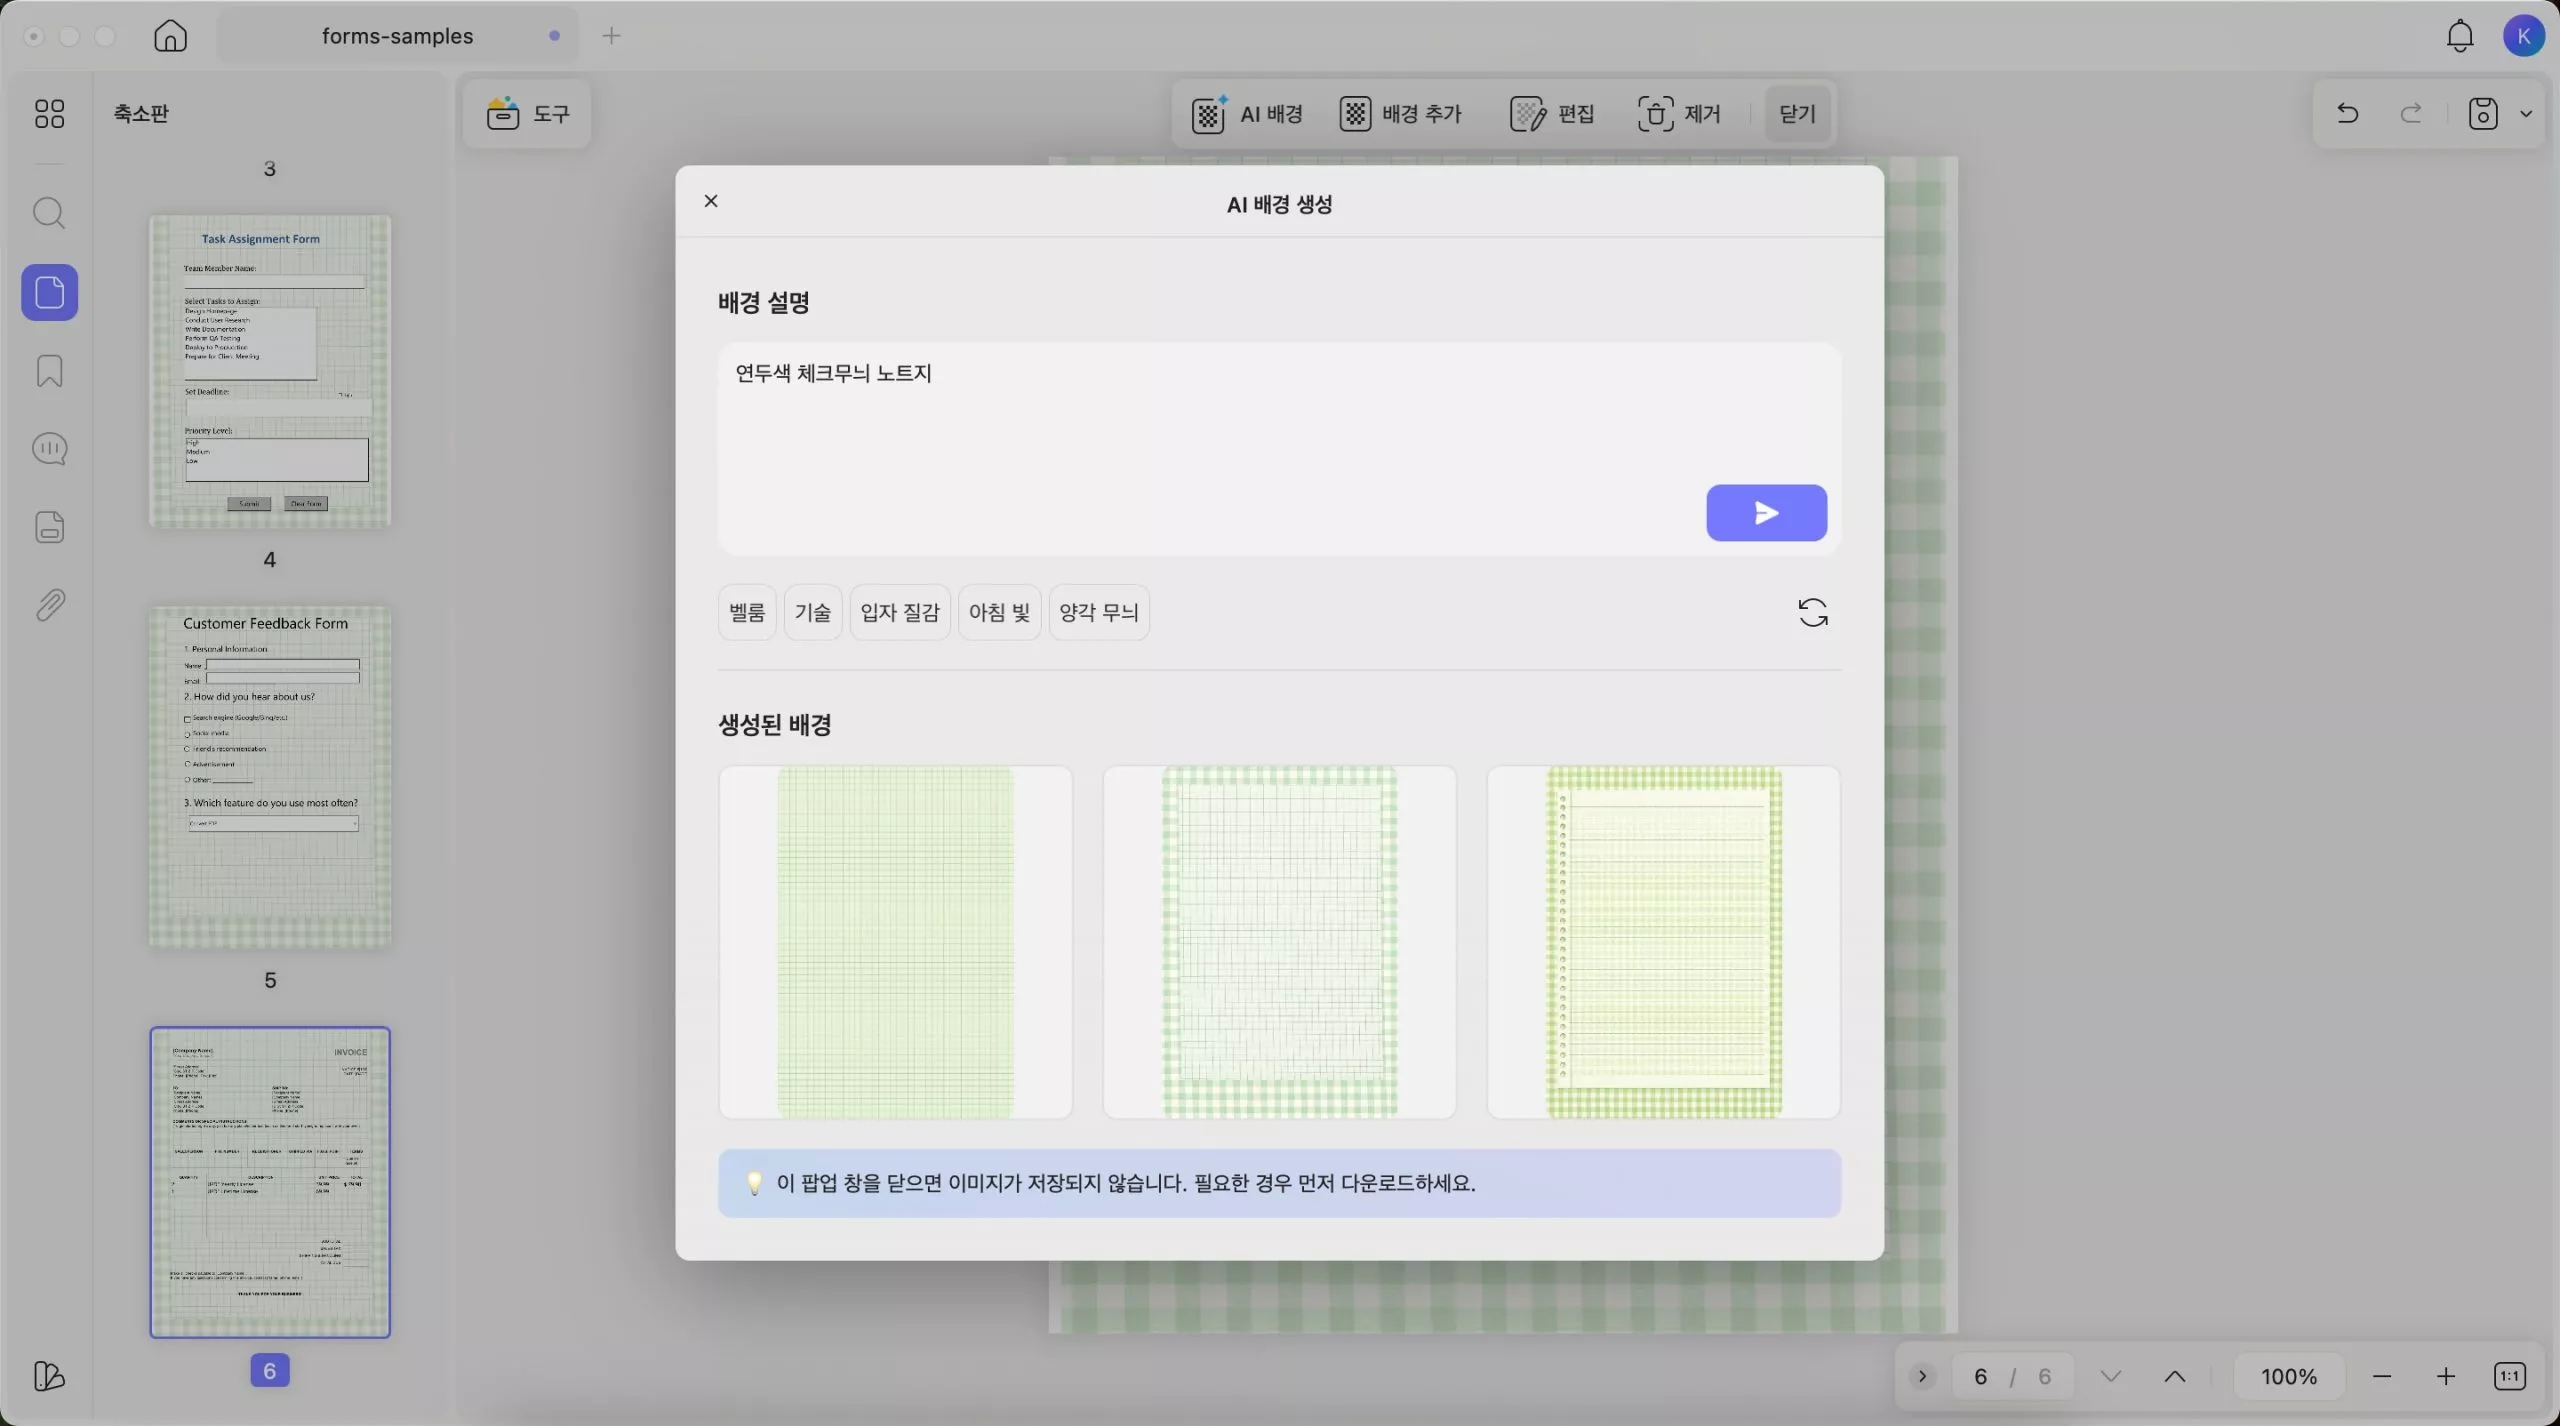Viewport: 2560px width, 1426px height.
Task: Click the 제거 background removal icon
Action: click(x=1657, y=113)
